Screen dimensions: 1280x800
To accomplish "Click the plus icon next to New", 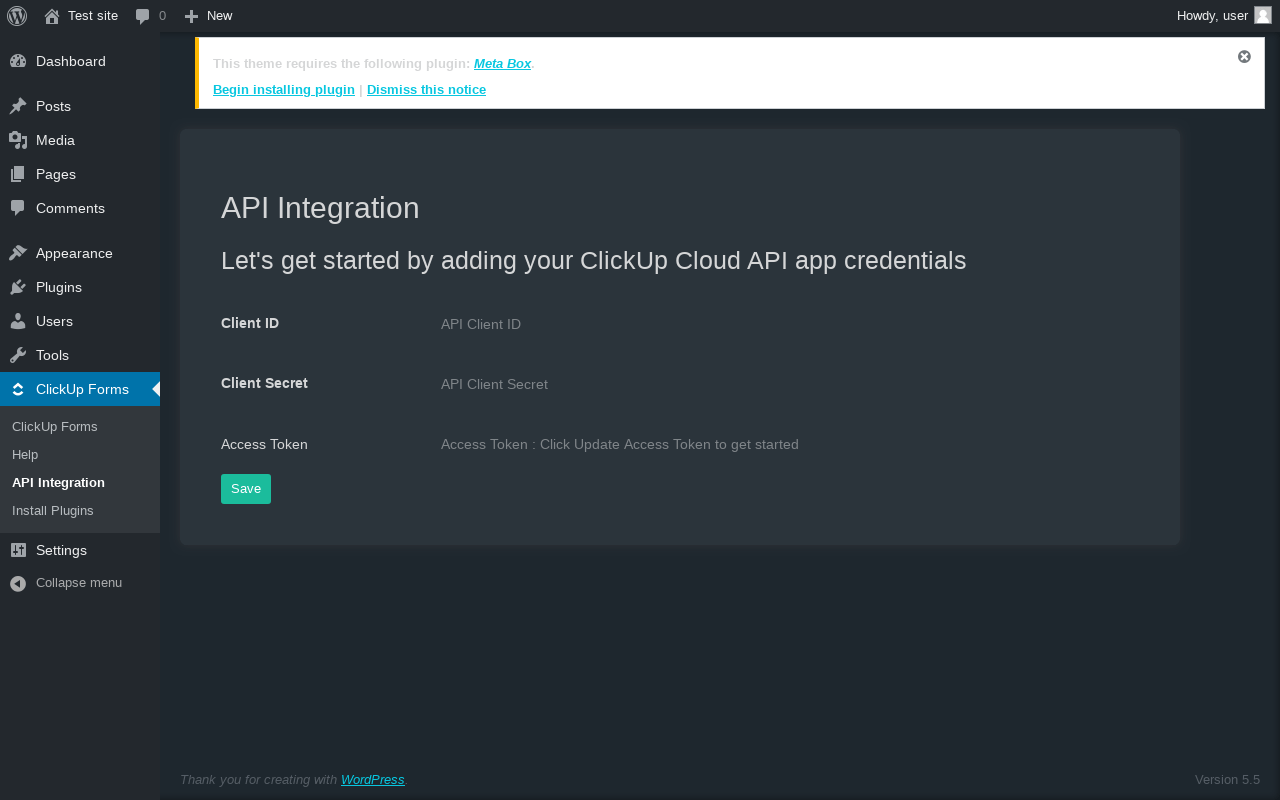I will 191,16.
